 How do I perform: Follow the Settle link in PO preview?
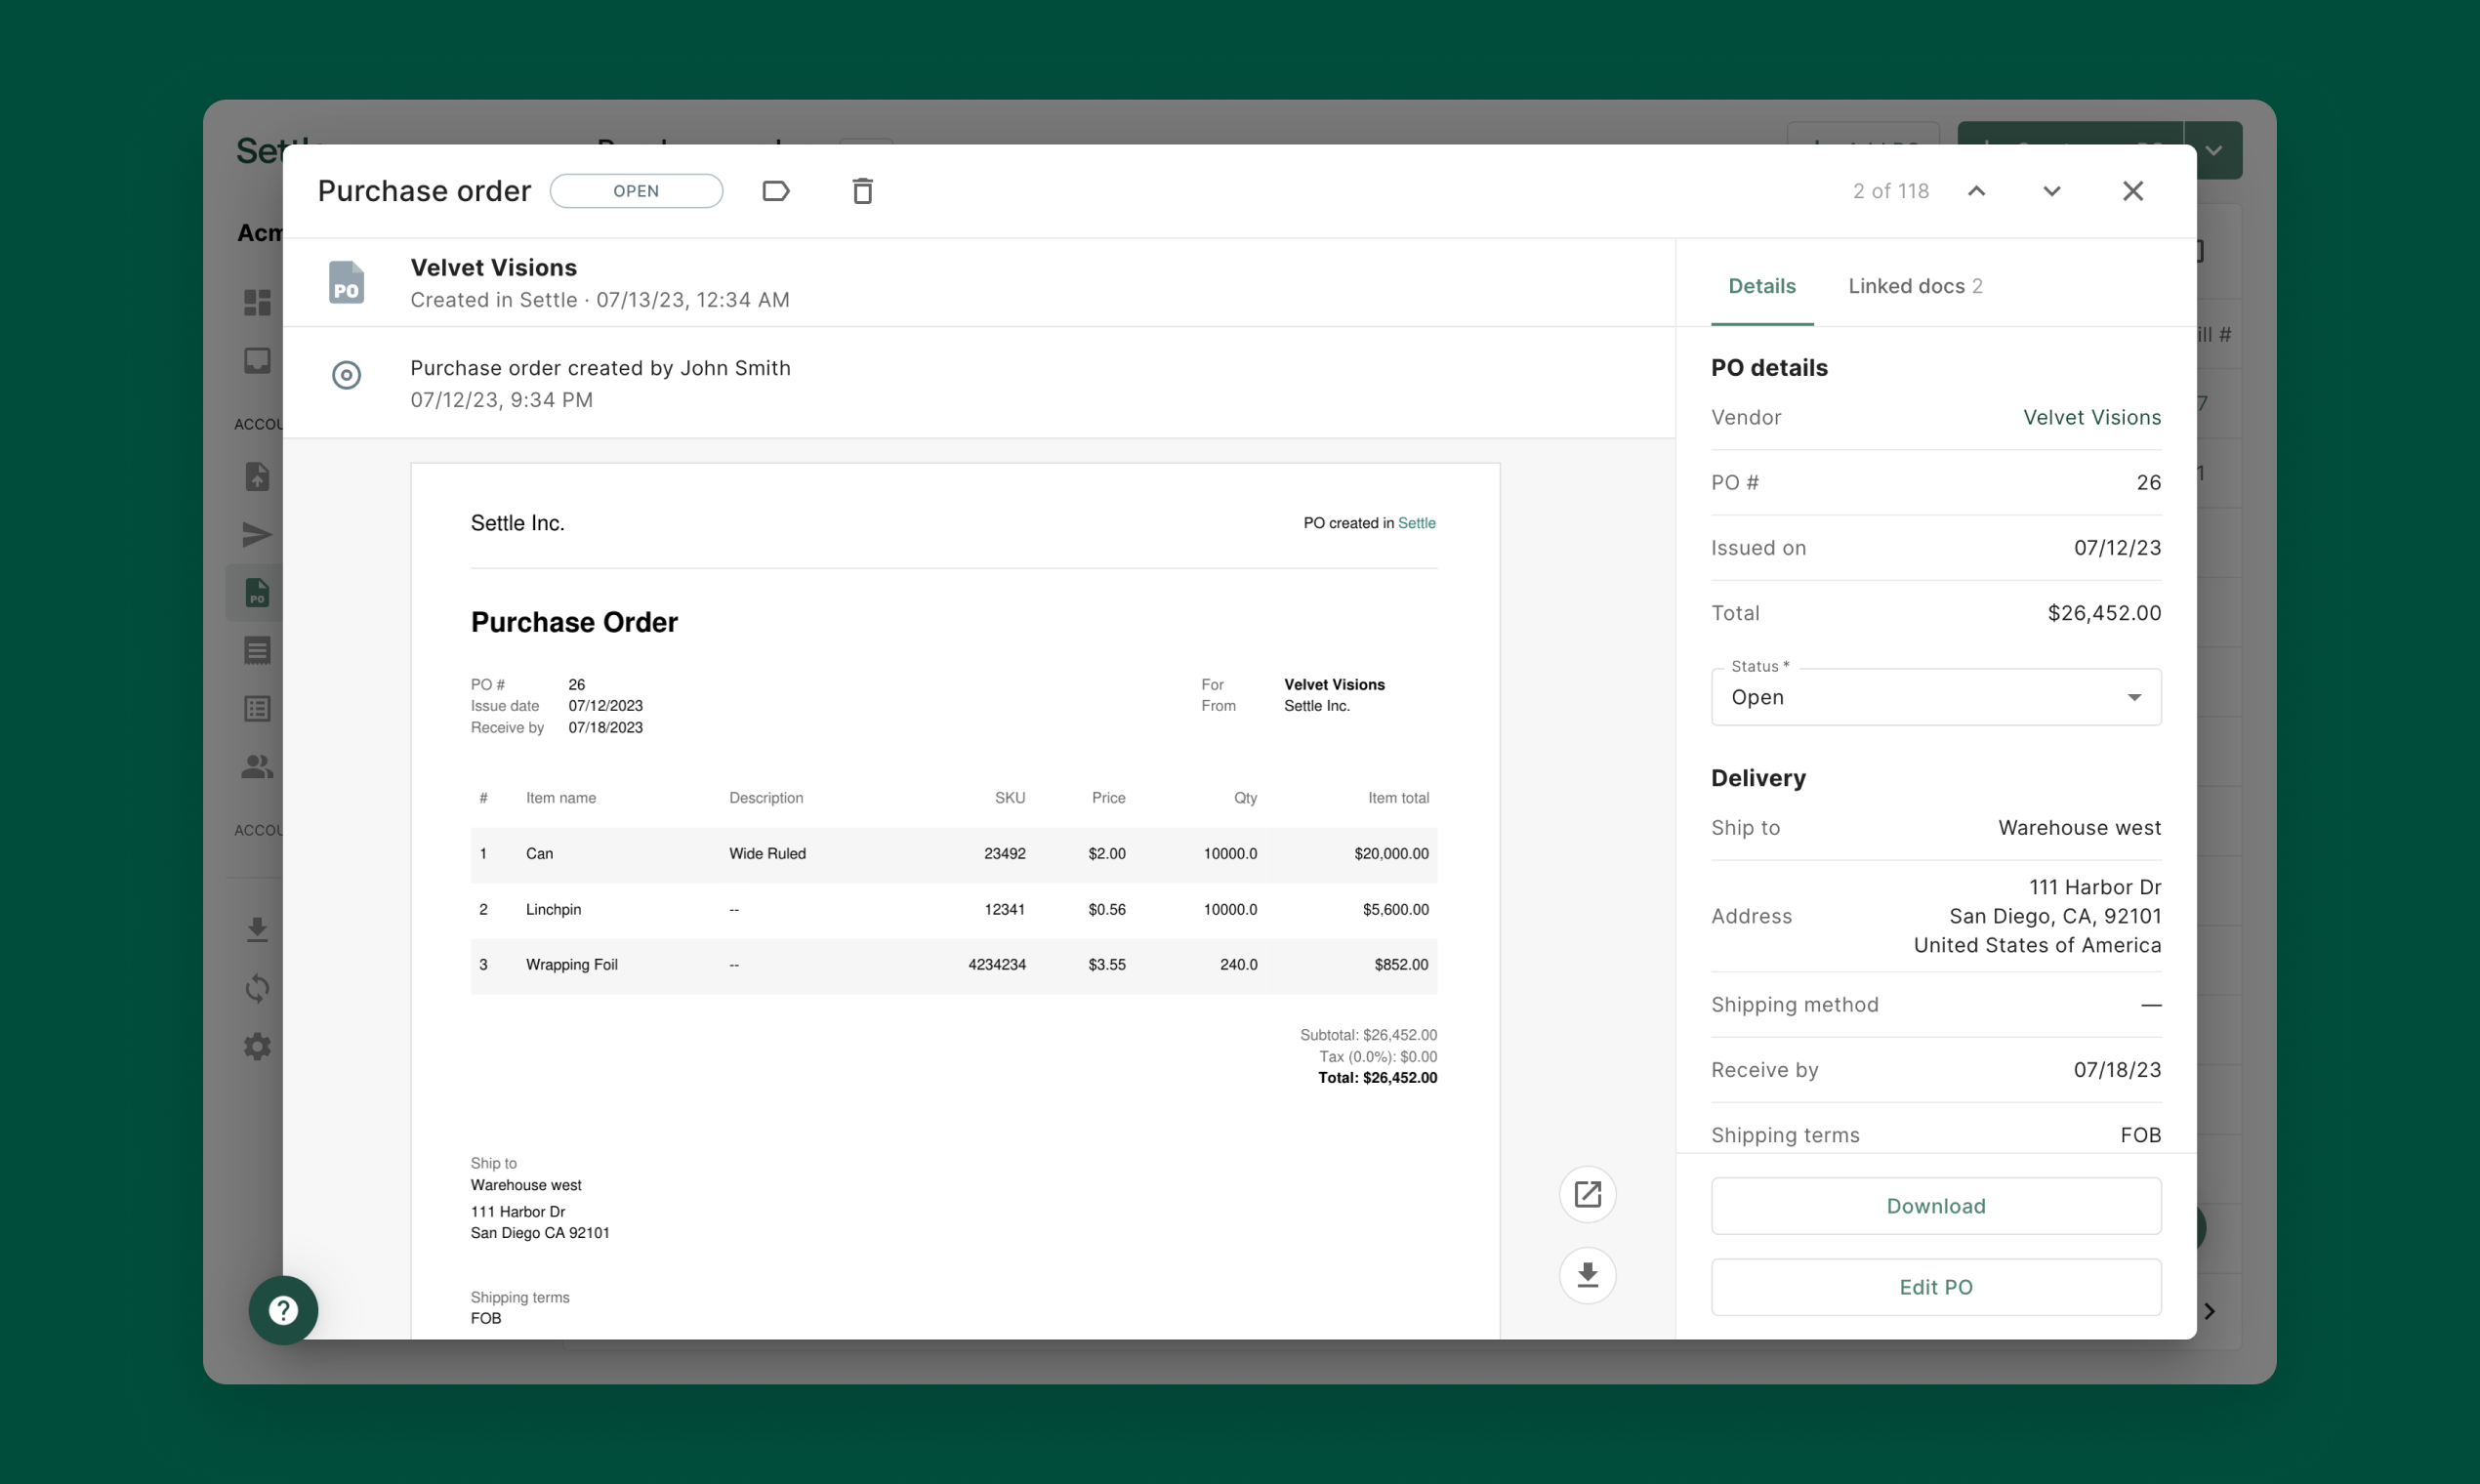click(1416, 523)
